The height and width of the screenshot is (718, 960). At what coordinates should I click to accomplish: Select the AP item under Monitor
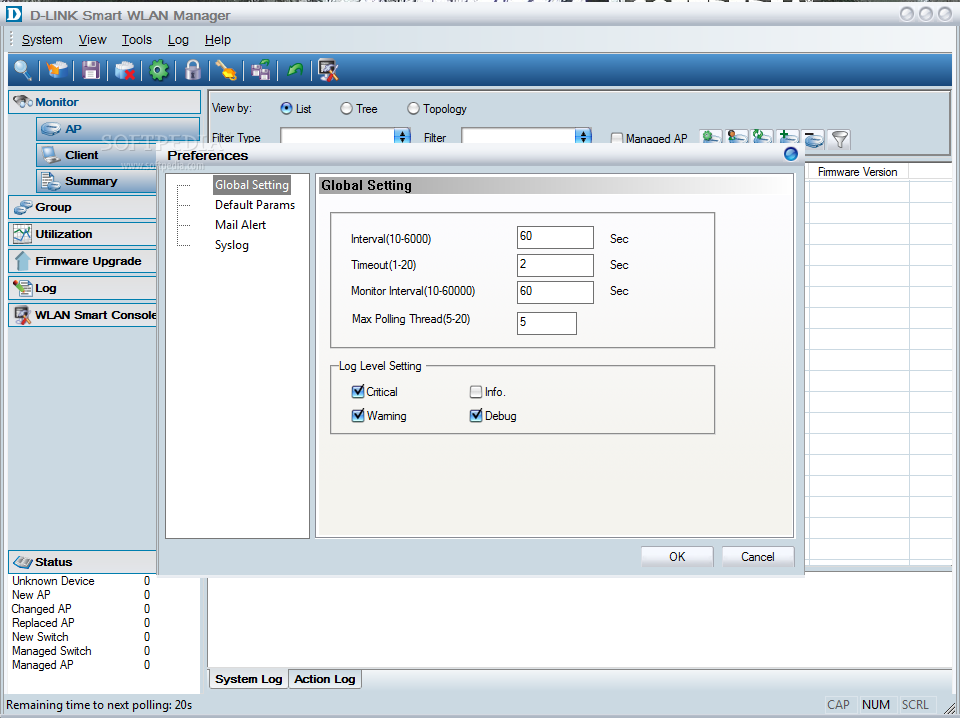tap(118, 129)
